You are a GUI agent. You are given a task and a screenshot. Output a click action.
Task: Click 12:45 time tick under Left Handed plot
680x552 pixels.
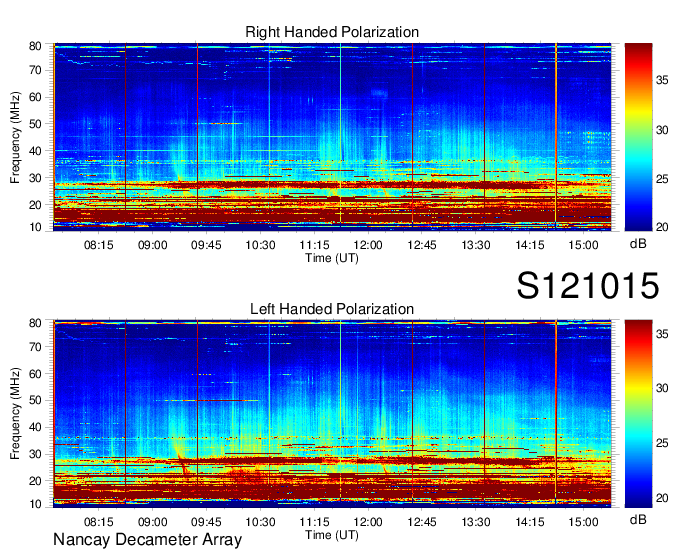tap(422, 522)
